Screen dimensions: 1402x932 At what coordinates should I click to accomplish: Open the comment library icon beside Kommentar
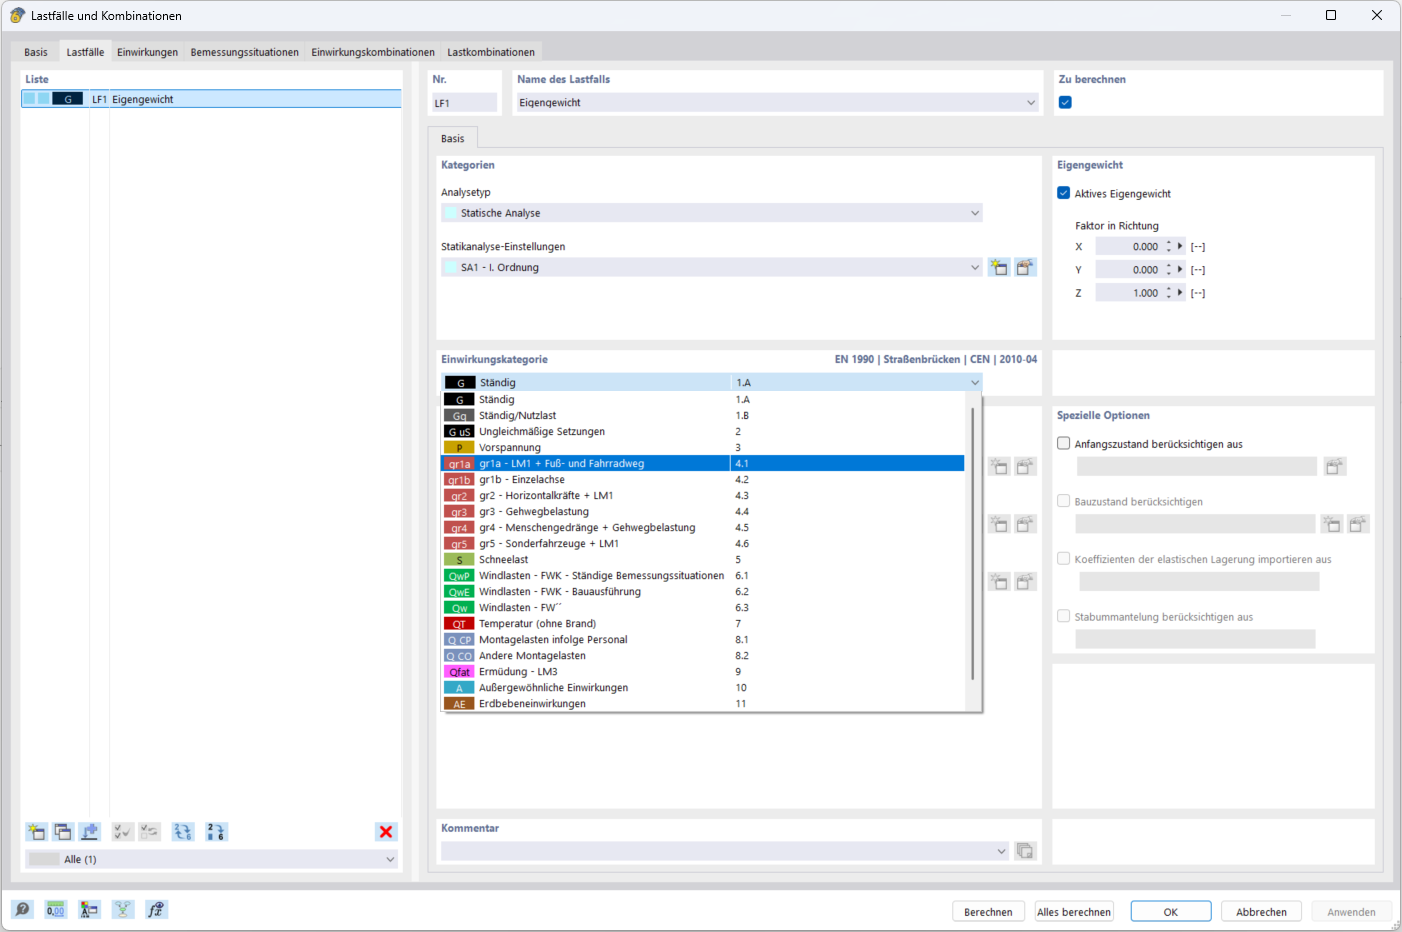coord(1025,851)
